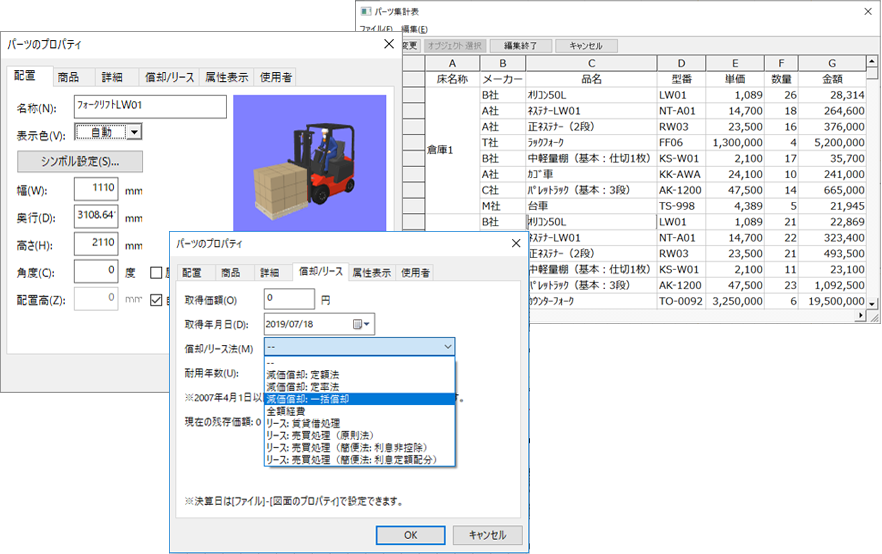The height and width of the screenshot is (554, 882).
Task: Toggle the checkbox beside the 角度 field
Action: [x=157, y=272]
